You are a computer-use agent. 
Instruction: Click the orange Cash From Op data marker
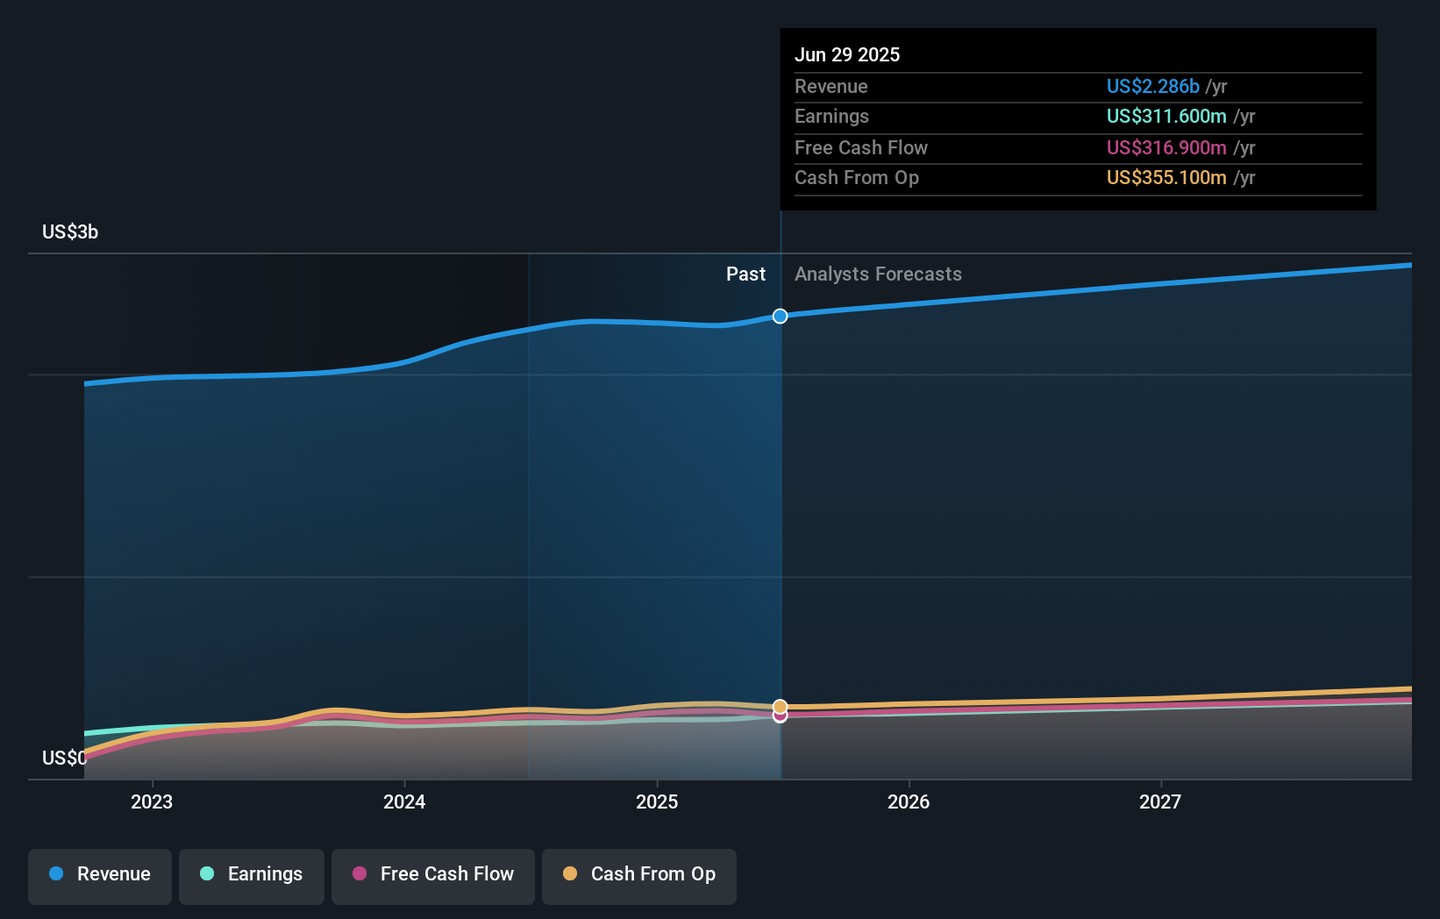tap(780, 706)
